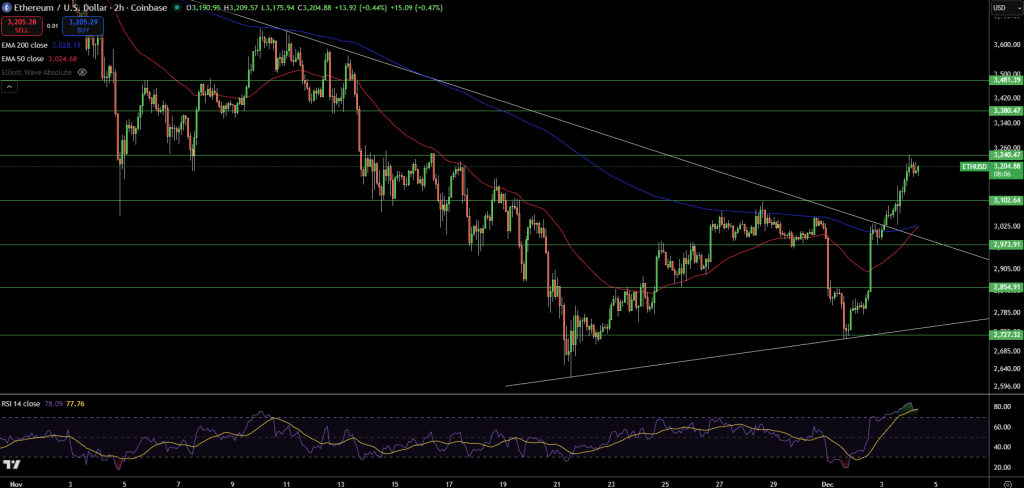Open the TradingView logo link
Screen dimensions: 1024x488
click(10, 464)
